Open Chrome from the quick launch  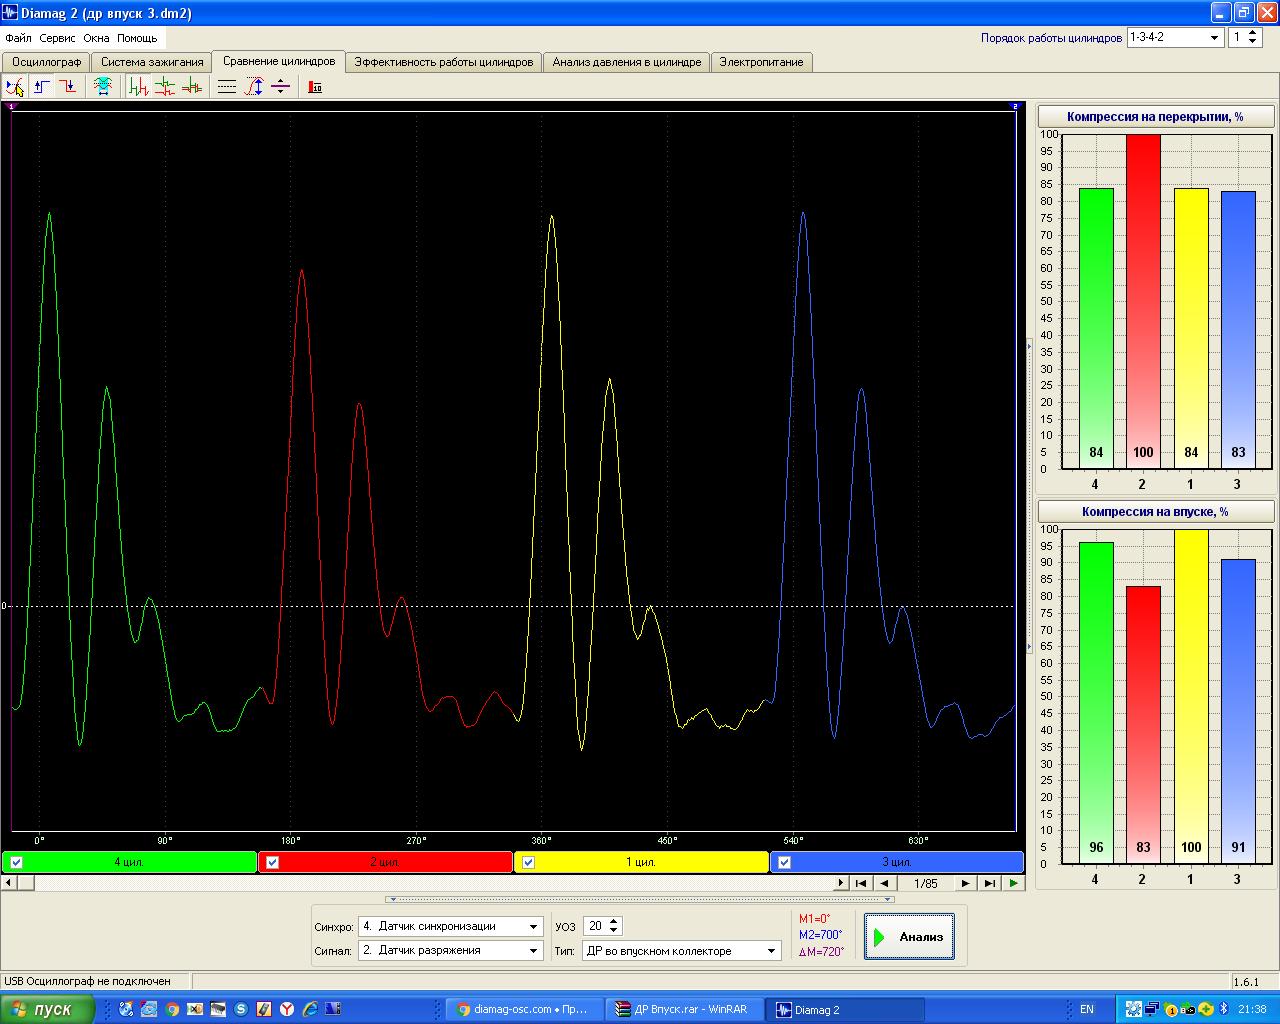coord(172,1009)
